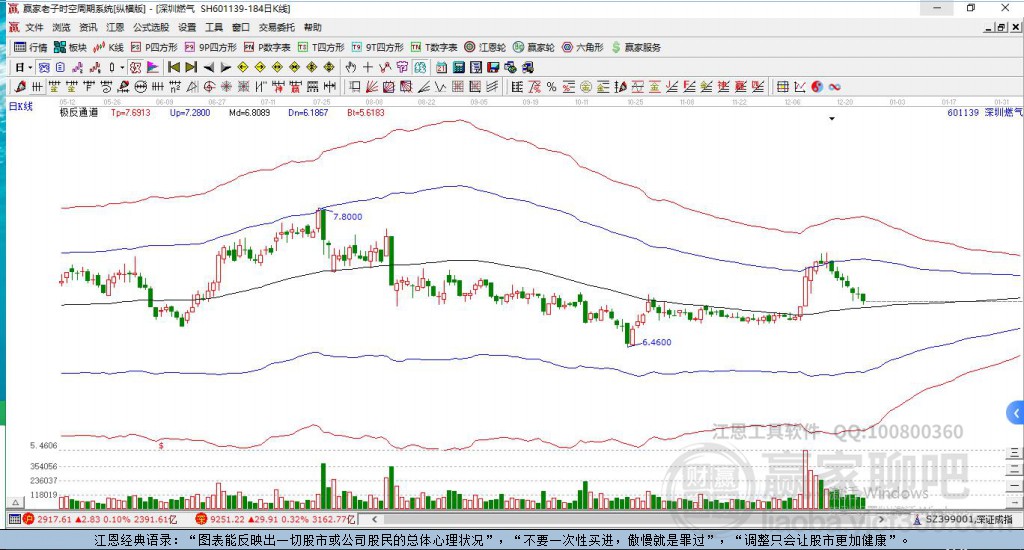Open the T数字表 tool
The height and width of the screenshot is (550, 1024).
tap(434, 47)
